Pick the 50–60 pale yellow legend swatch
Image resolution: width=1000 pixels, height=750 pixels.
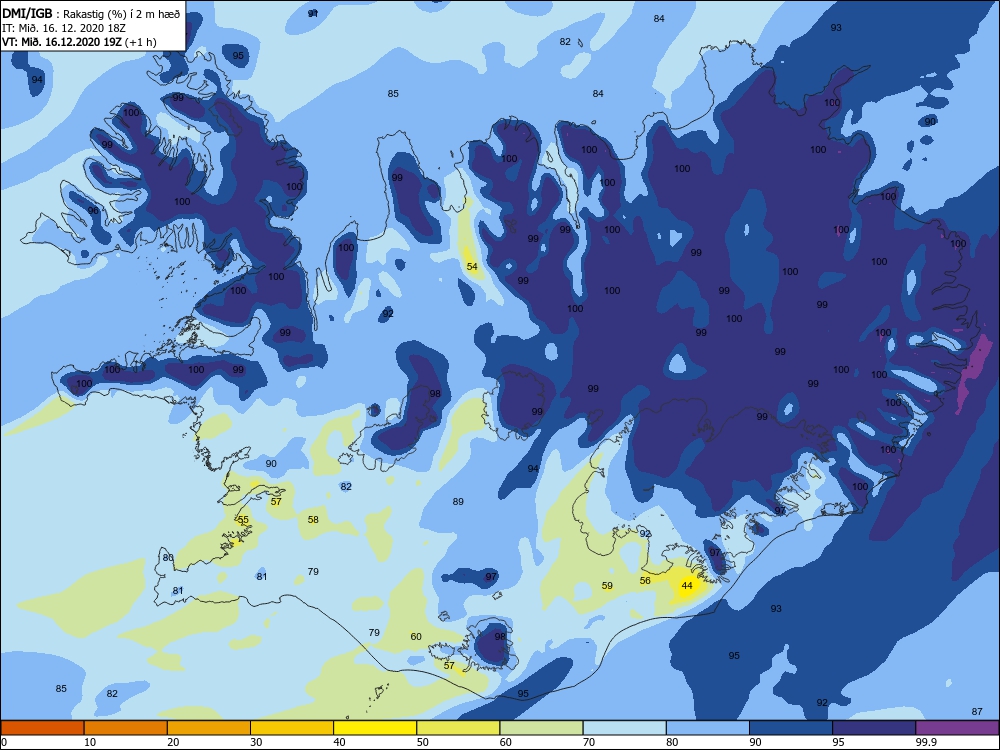[459, 728]
